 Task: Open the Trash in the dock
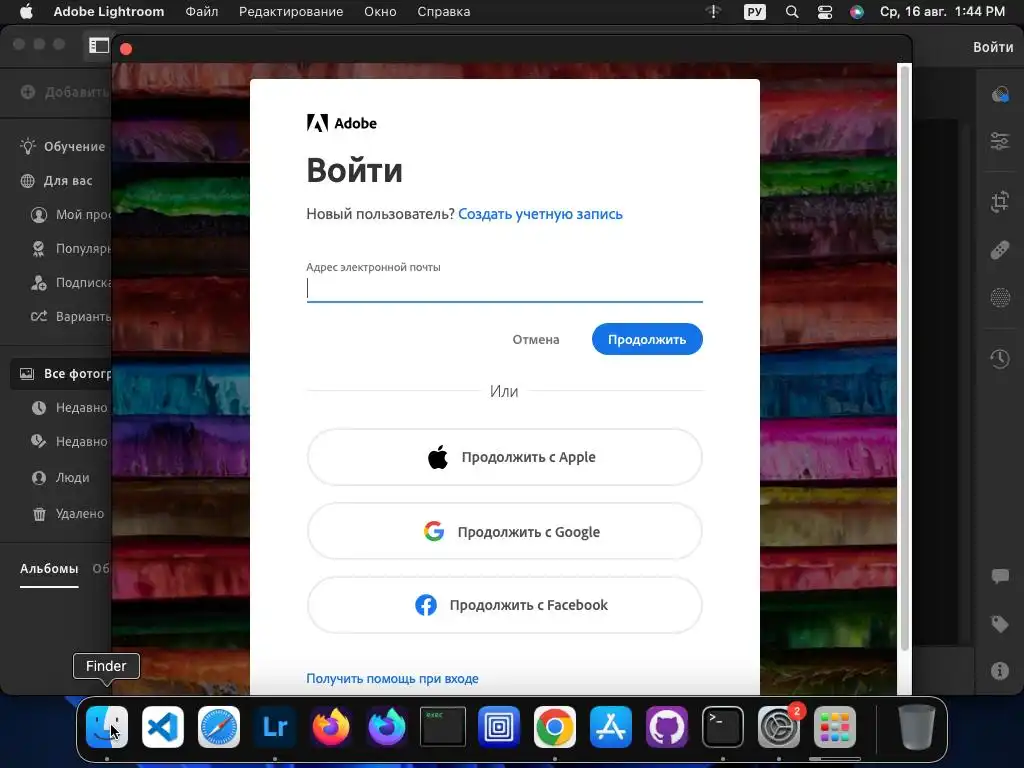click(916, 726)
